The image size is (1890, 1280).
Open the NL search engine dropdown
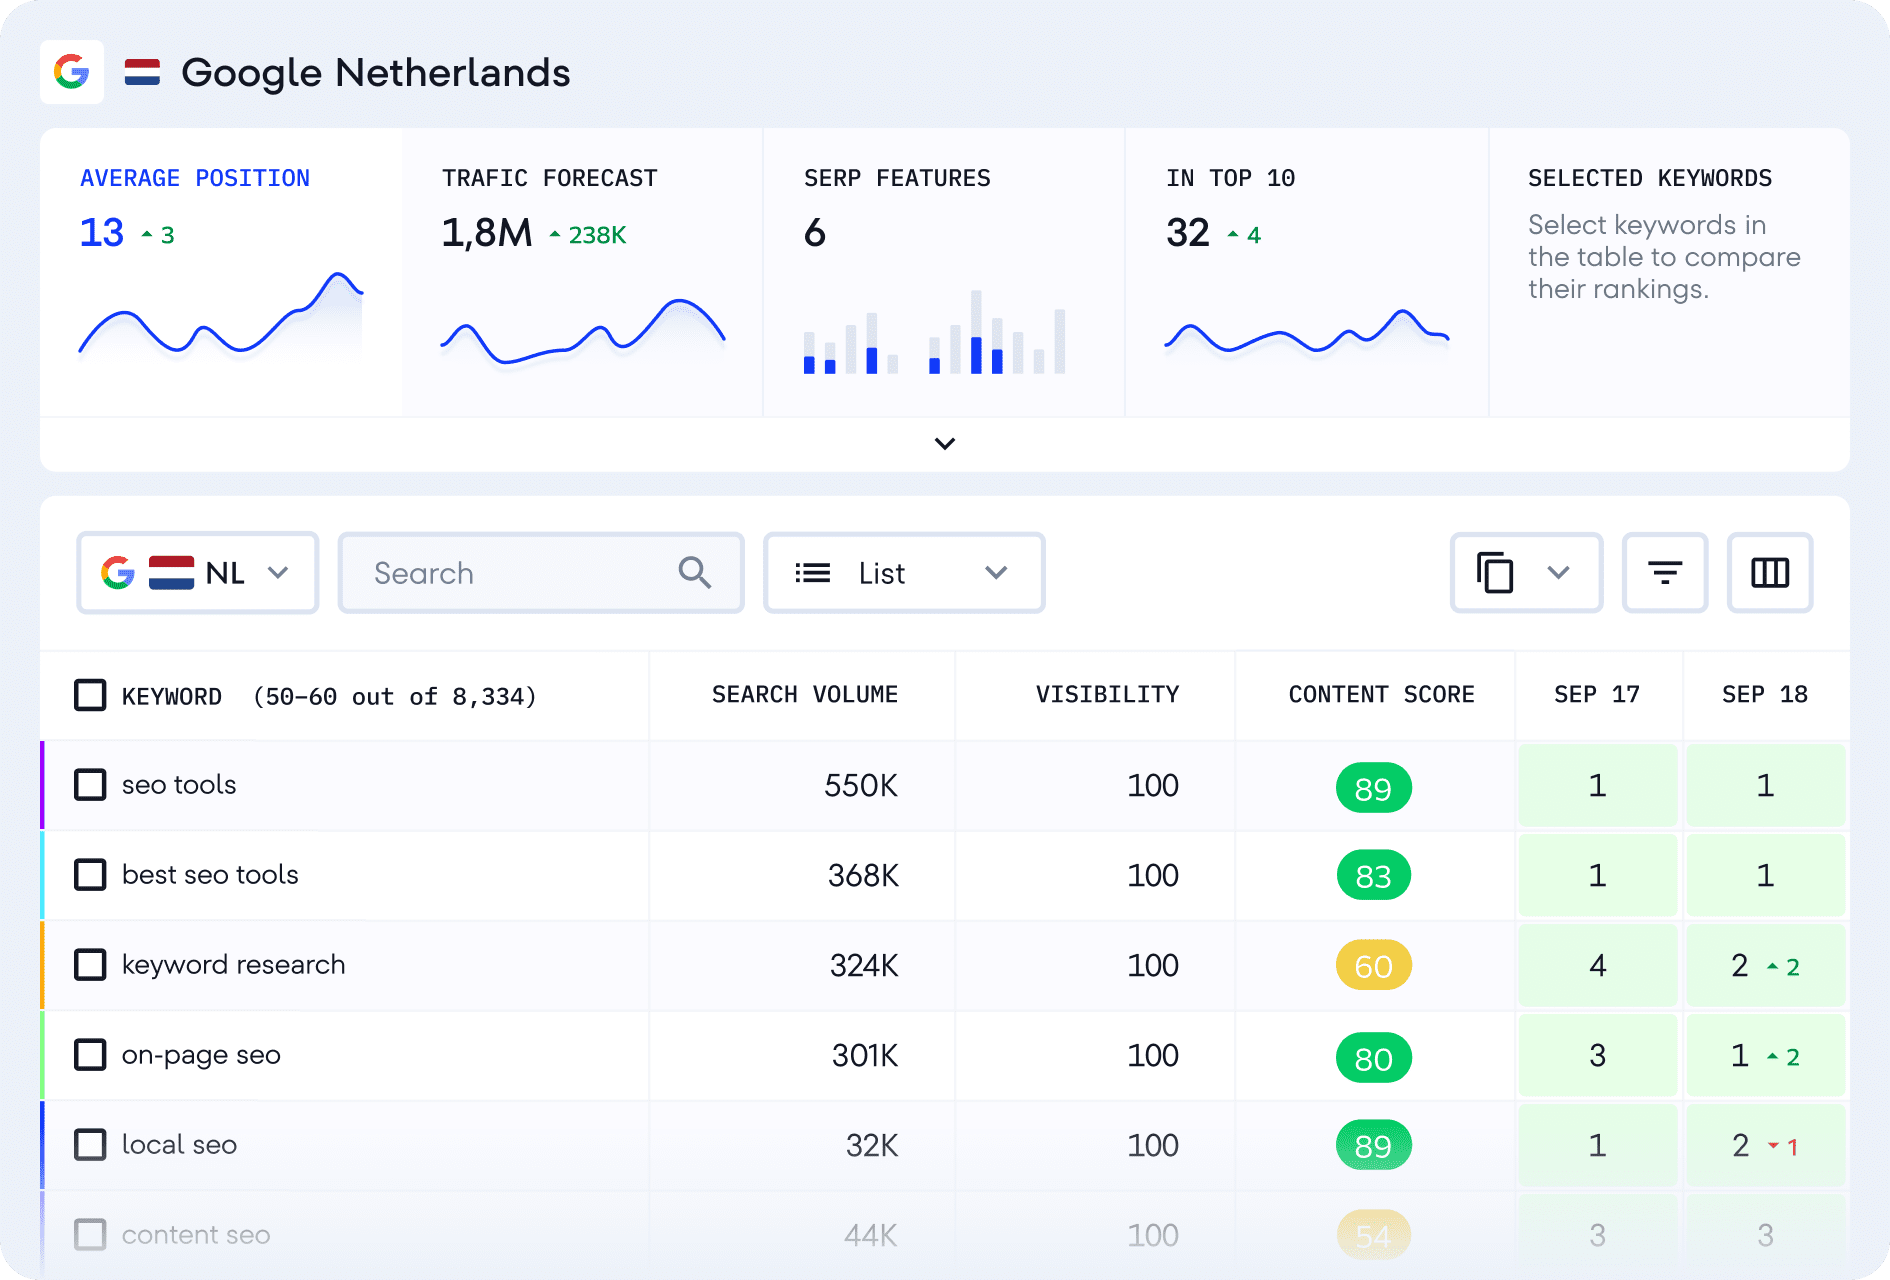pyautogui.click(x=198, y=573)
